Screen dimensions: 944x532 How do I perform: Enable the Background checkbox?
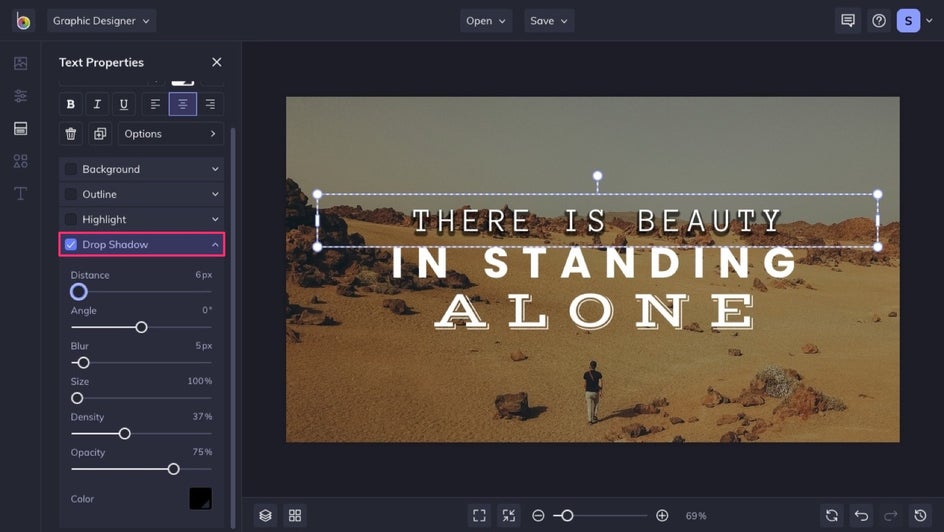point(70,169)
